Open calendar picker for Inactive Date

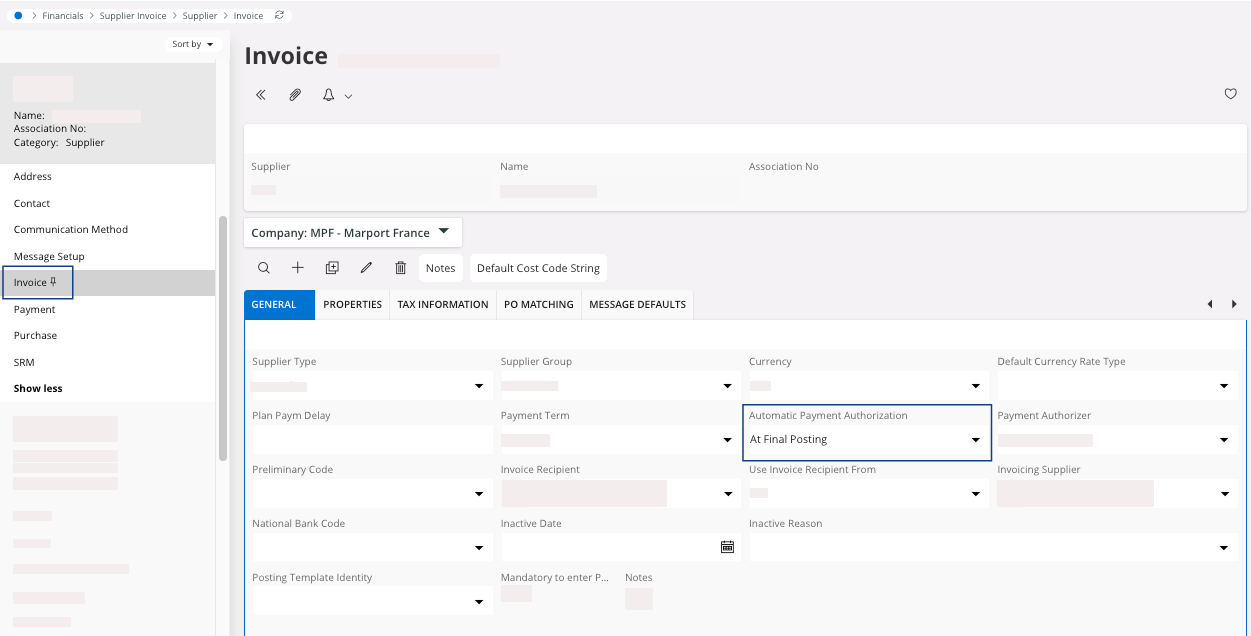point(727,547)
